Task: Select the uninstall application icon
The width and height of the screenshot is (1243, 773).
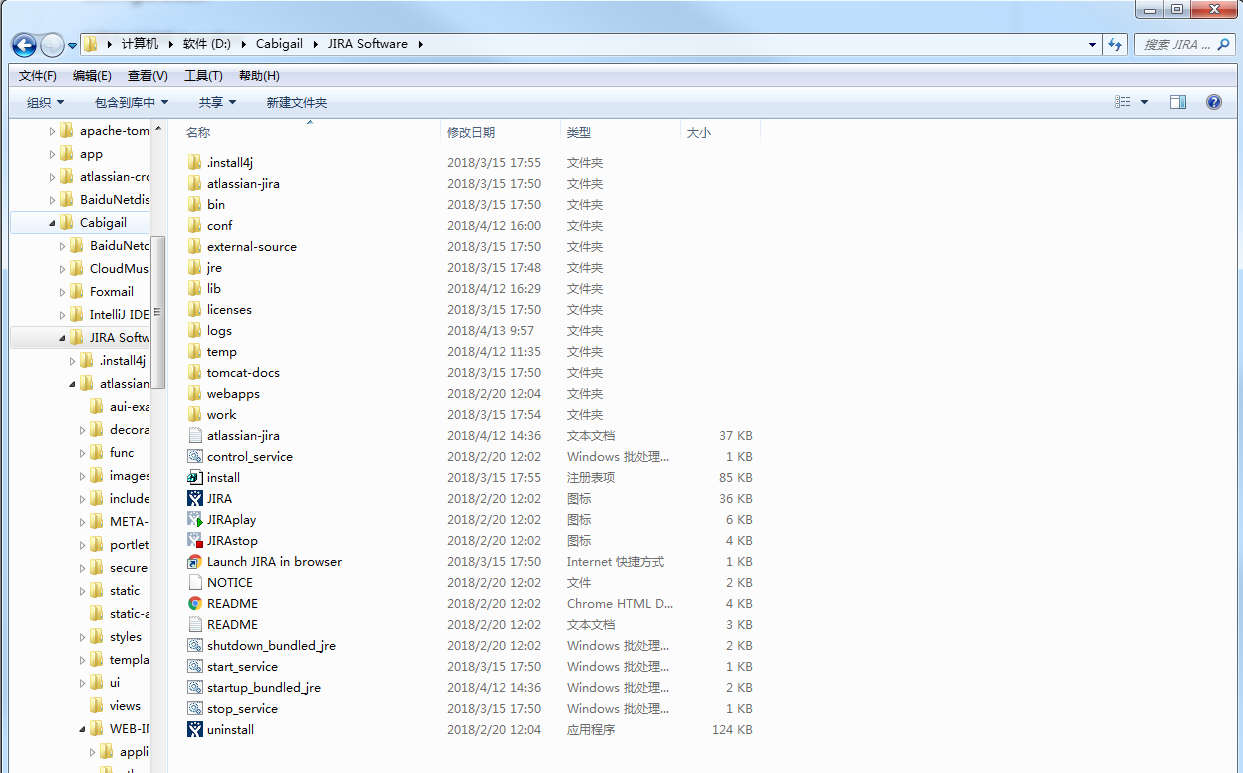Action: pos(195,729)
